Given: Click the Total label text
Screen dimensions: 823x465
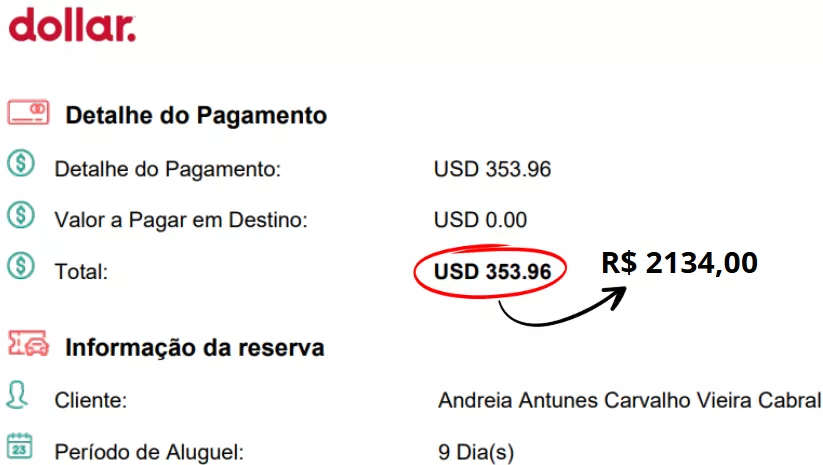Looking at the screenshot, I should click(x=81, y=271).
